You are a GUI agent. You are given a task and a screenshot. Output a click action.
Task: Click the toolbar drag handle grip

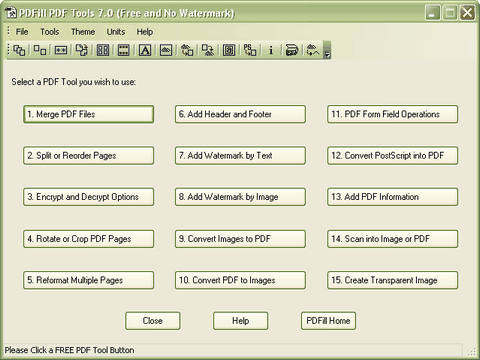click(x=9, y=50)
